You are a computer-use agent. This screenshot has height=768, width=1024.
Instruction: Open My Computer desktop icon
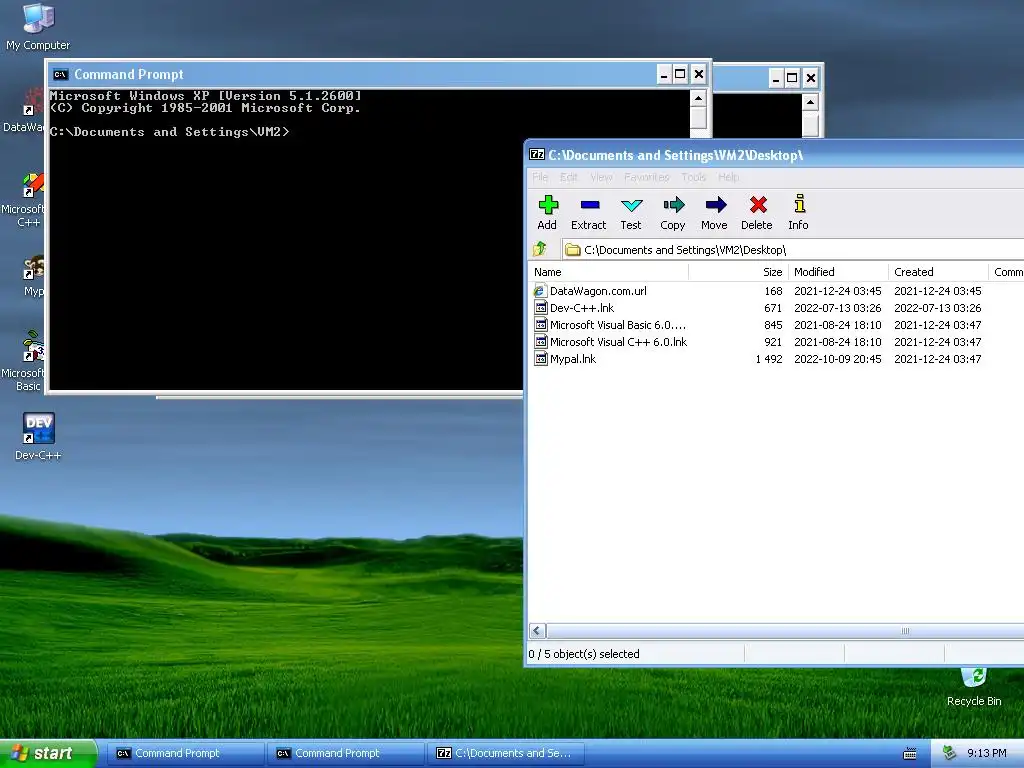click(38, 26)
